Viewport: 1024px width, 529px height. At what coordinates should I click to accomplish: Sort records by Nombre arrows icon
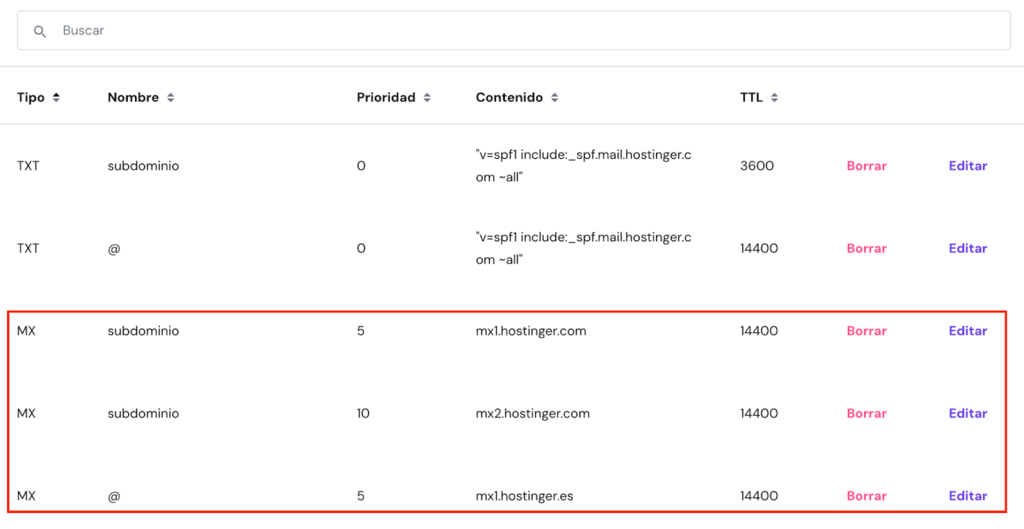(x=171, y=98)
